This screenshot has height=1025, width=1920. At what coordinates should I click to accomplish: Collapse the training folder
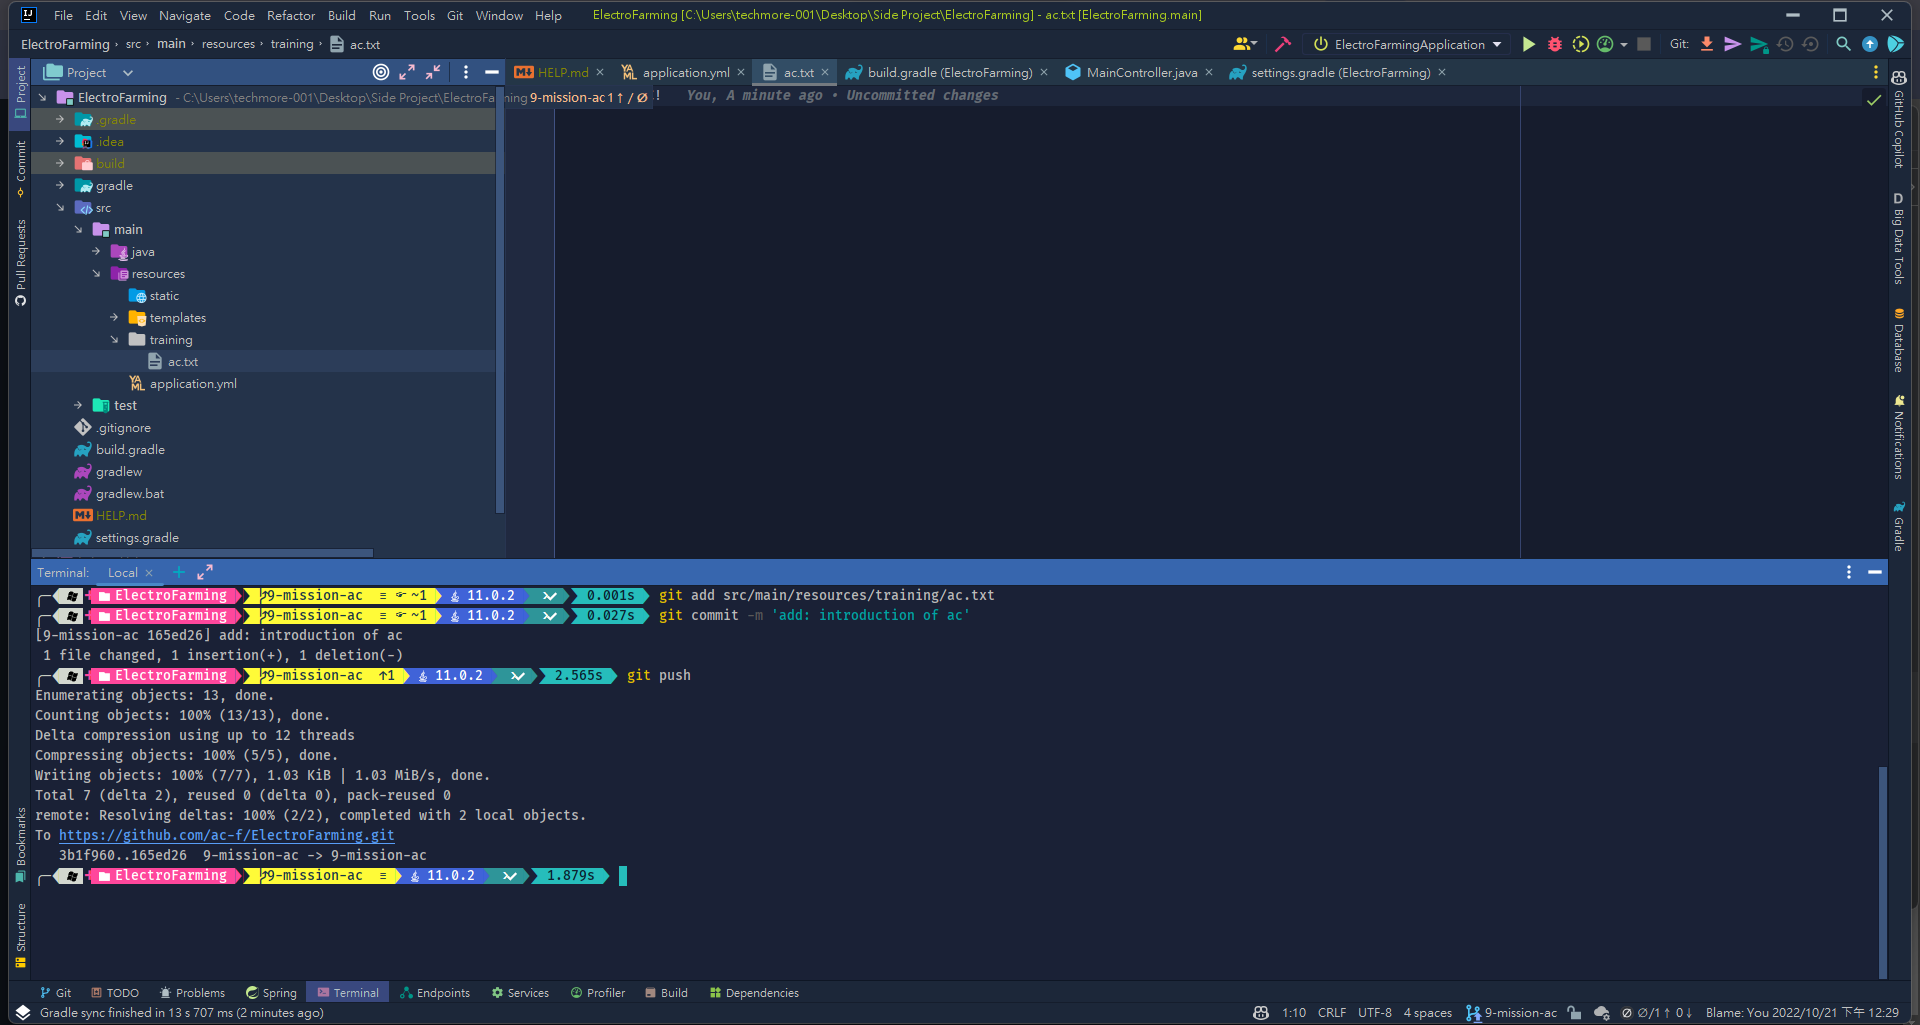[114, 340]
